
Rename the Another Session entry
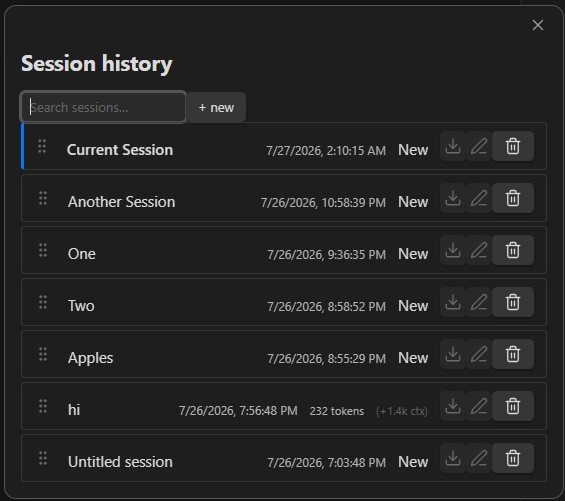tap(479, 198)
